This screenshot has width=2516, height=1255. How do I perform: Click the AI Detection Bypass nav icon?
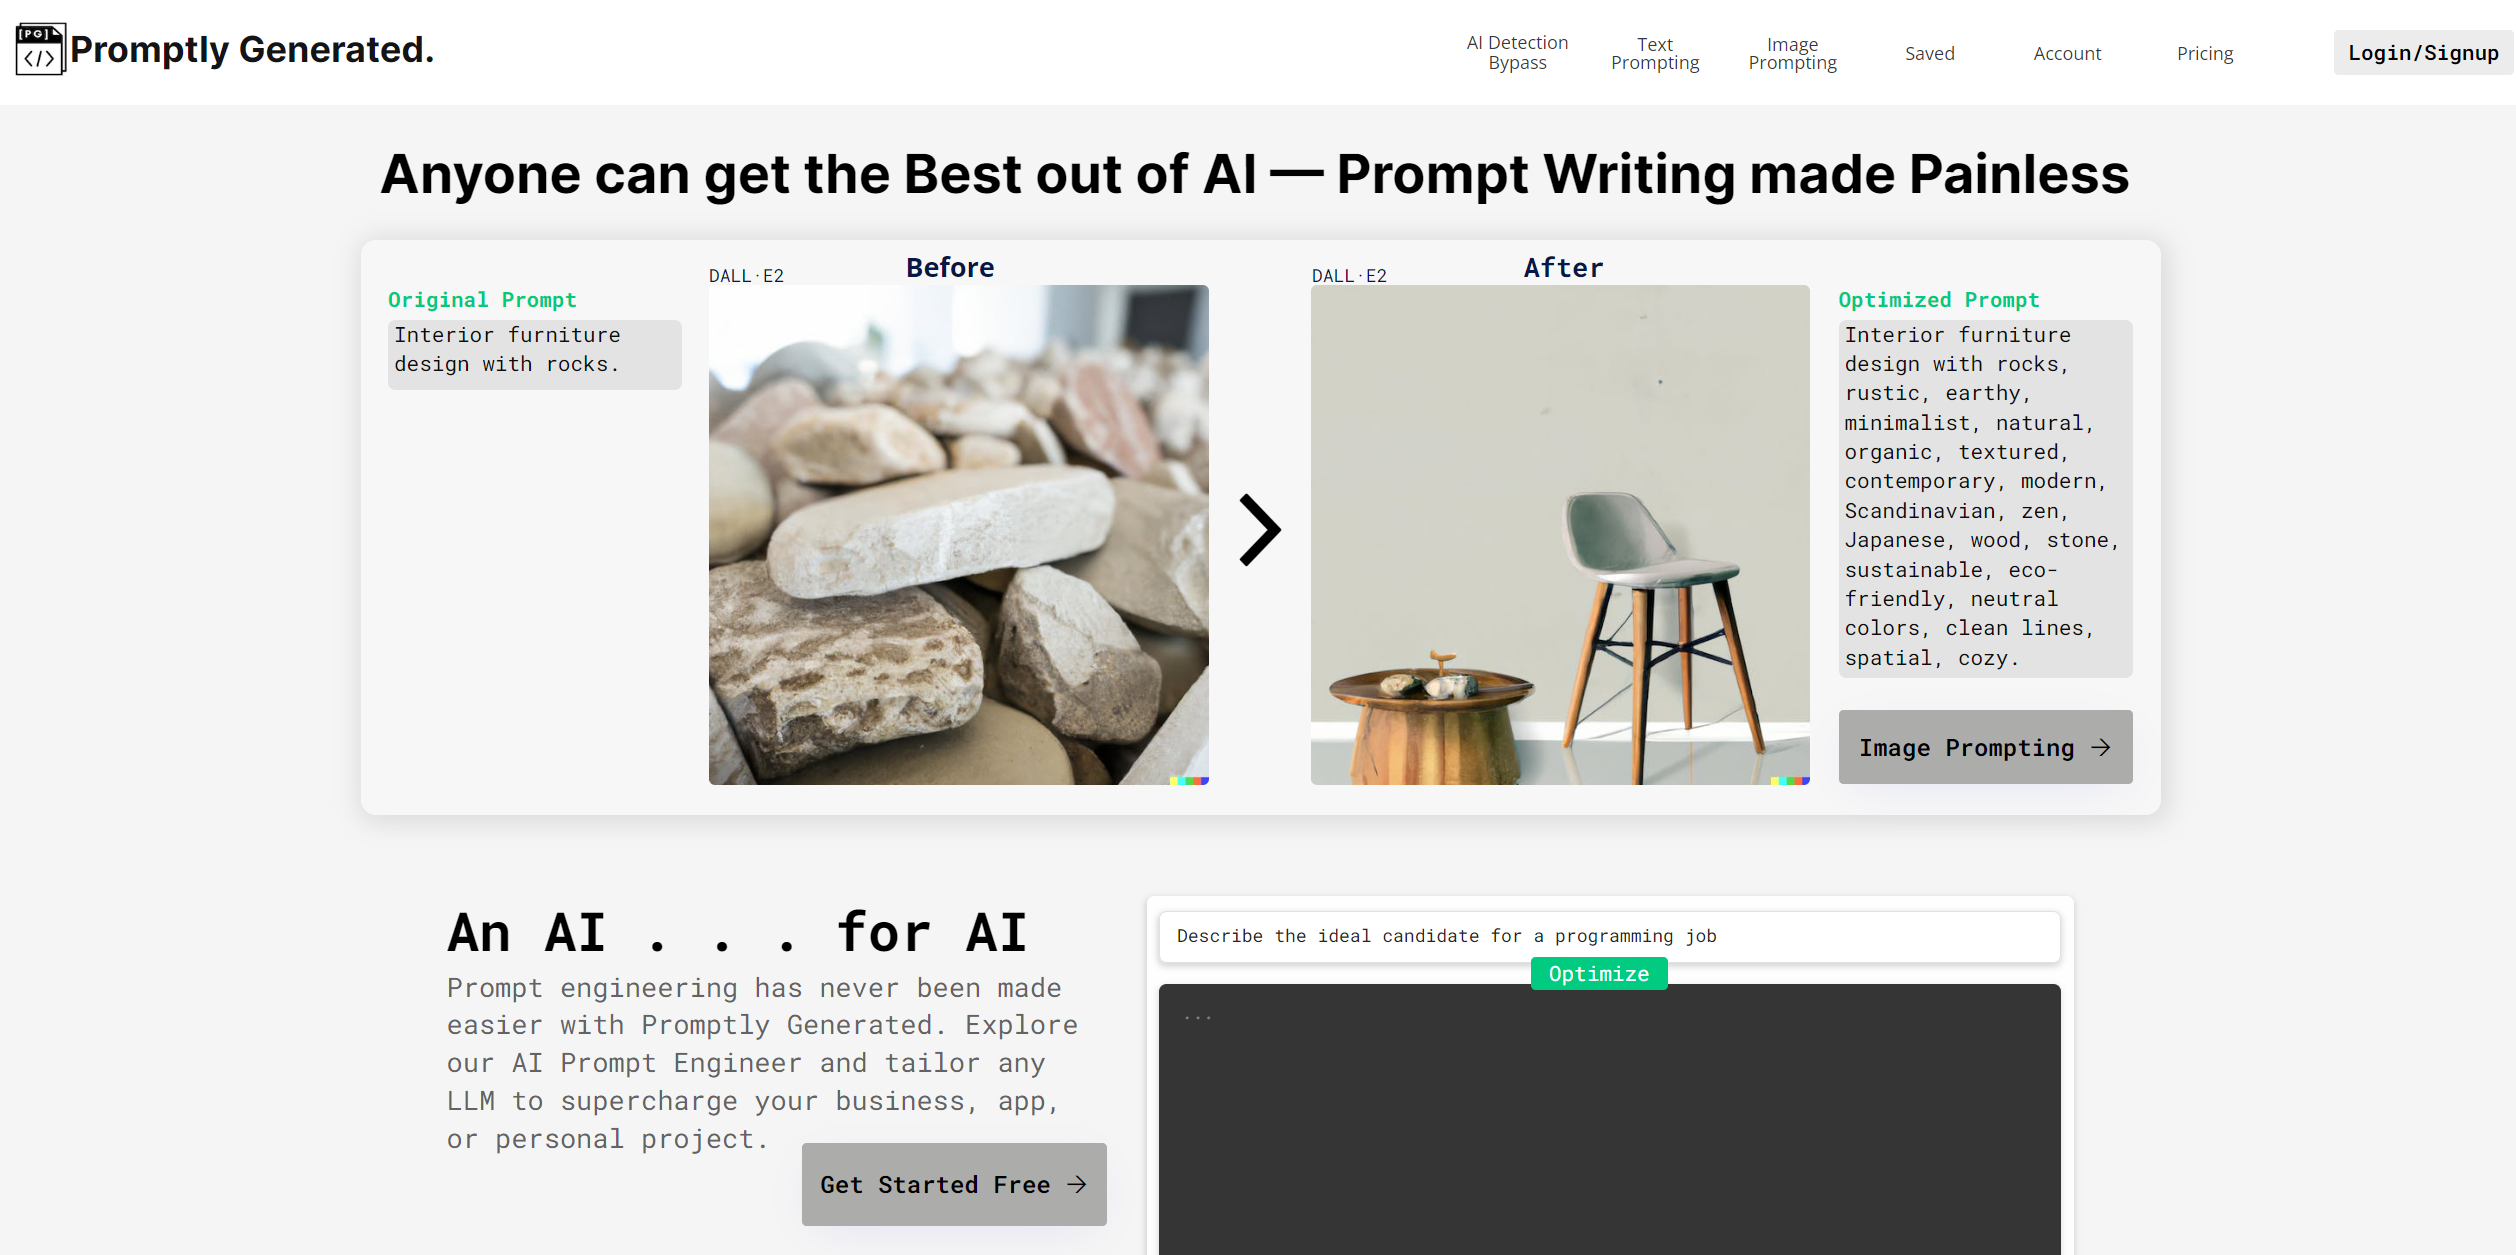tap(1513, 53)
